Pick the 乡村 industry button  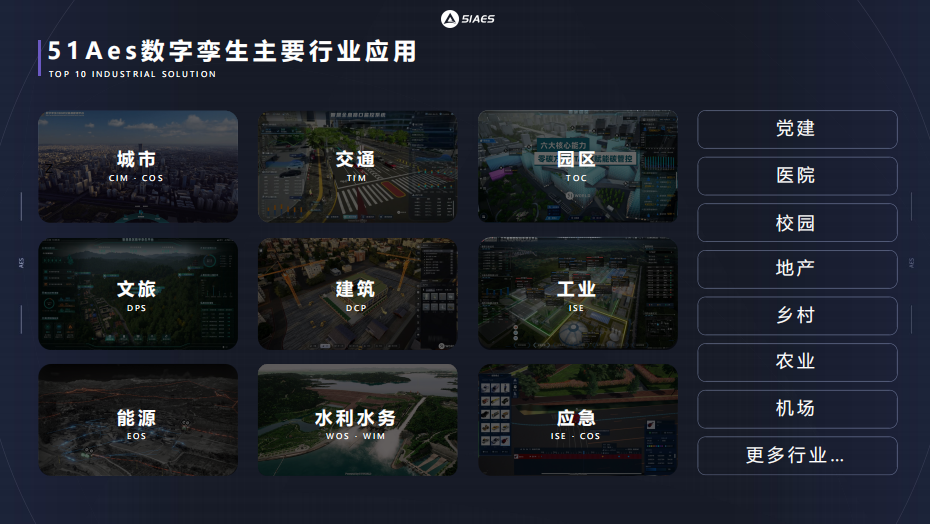click(x=797, y=316)
